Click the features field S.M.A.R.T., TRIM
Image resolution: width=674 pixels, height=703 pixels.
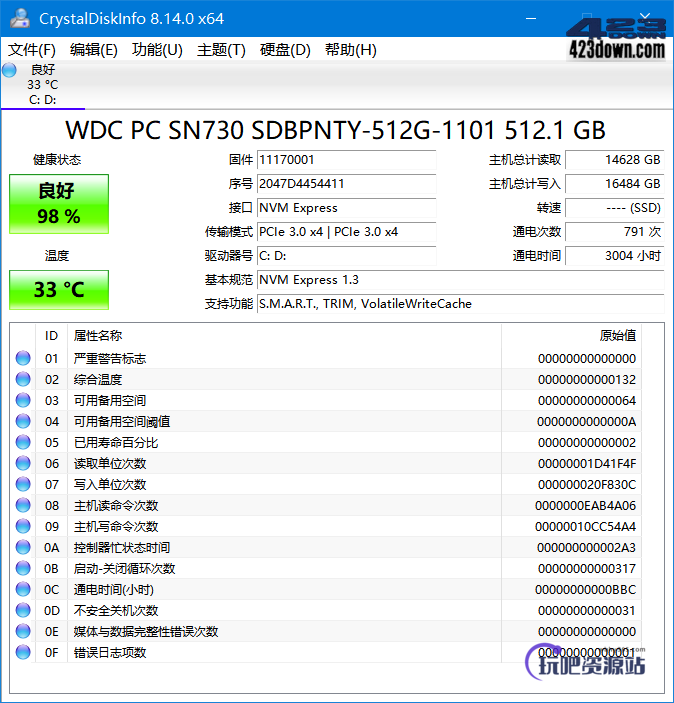point(460,304)
